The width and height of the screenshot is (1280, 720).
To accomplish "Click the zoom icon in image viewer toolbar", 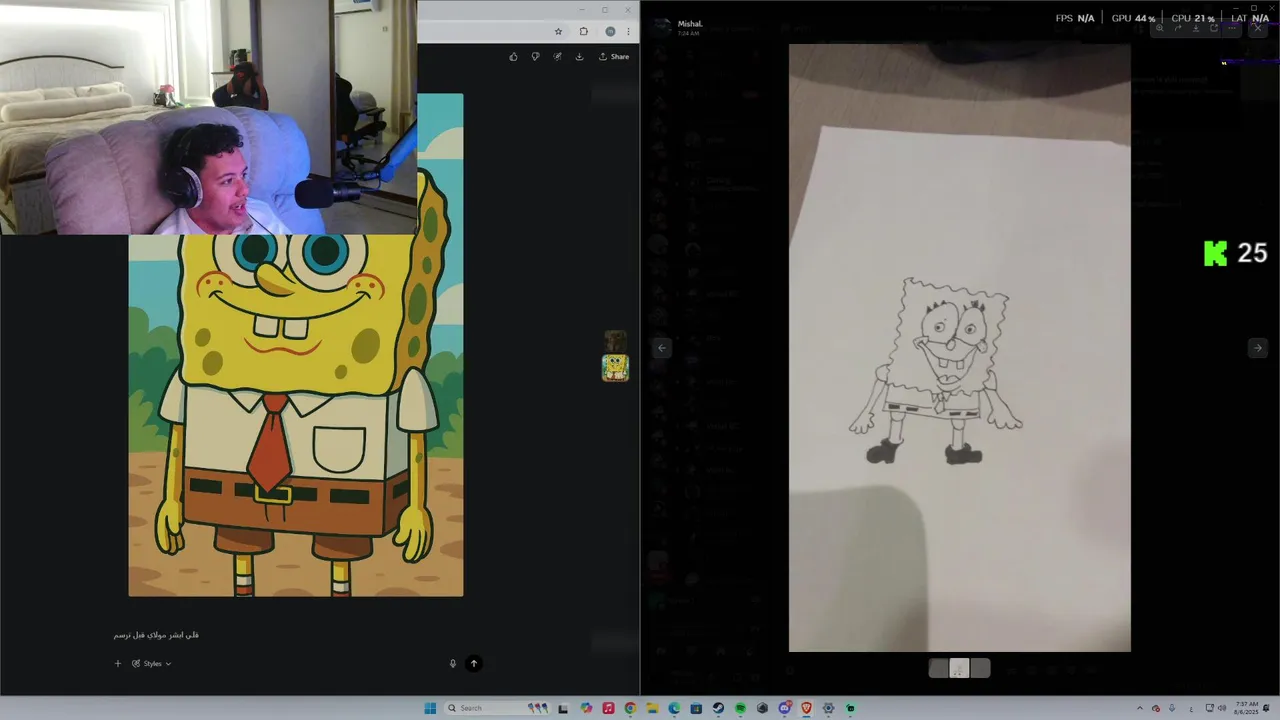I will click(1159, 28).
